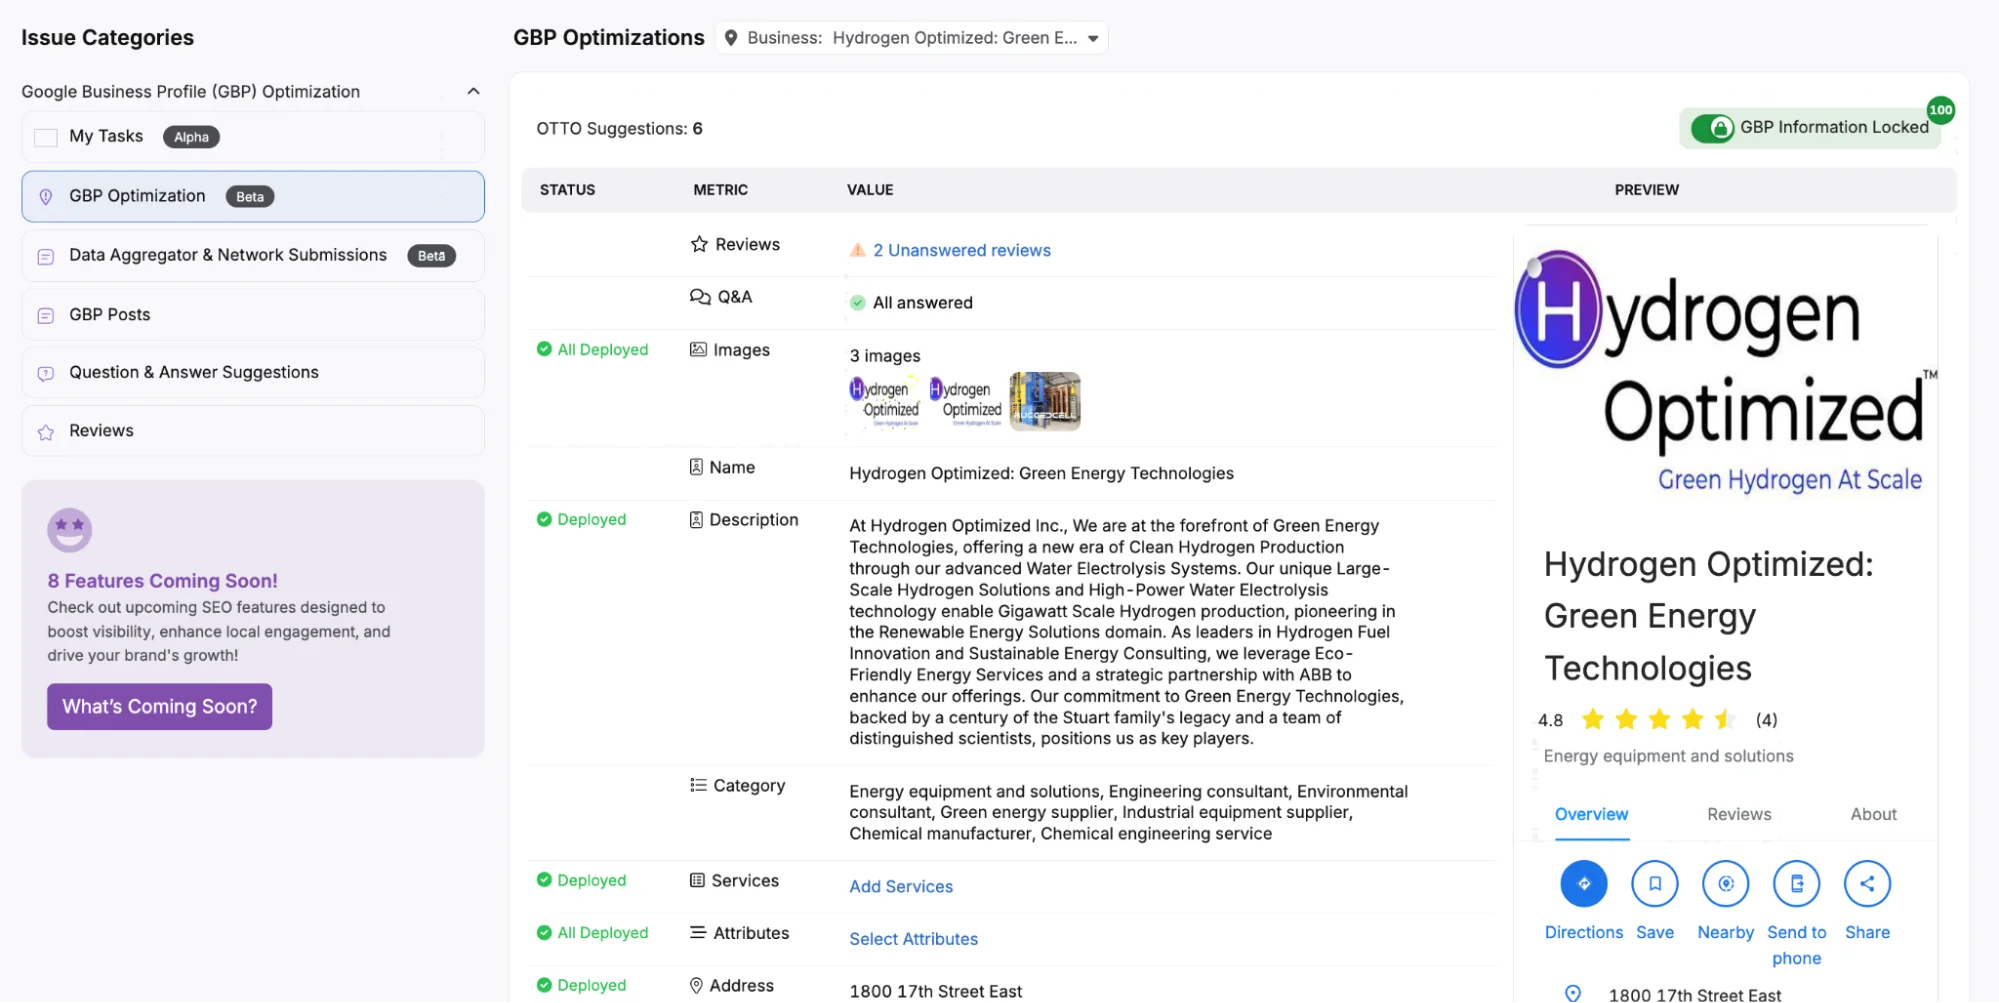Click the star rating in preview
1999x1003 pixels.
(x=1659, y=720)
